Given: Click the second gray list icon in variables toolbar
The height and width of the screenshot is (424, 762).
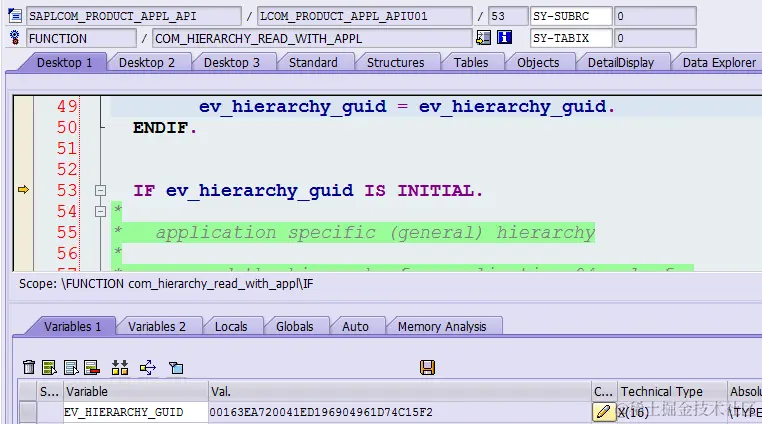Looking at the screenshot, I should pos(71,367).
